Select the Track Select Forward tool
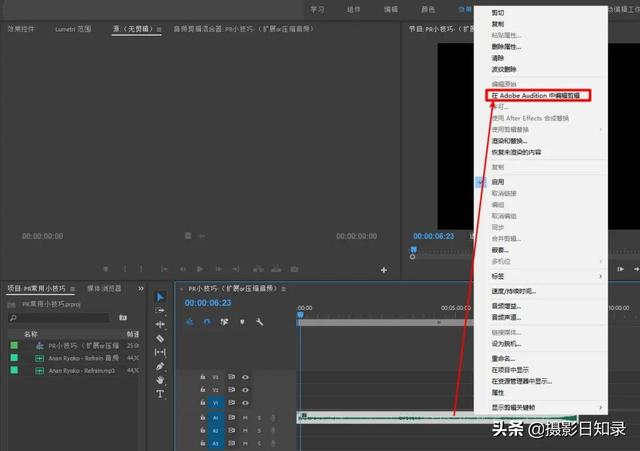Image resolution: width=640 pixels, height=451 pixels. point(160,311)
